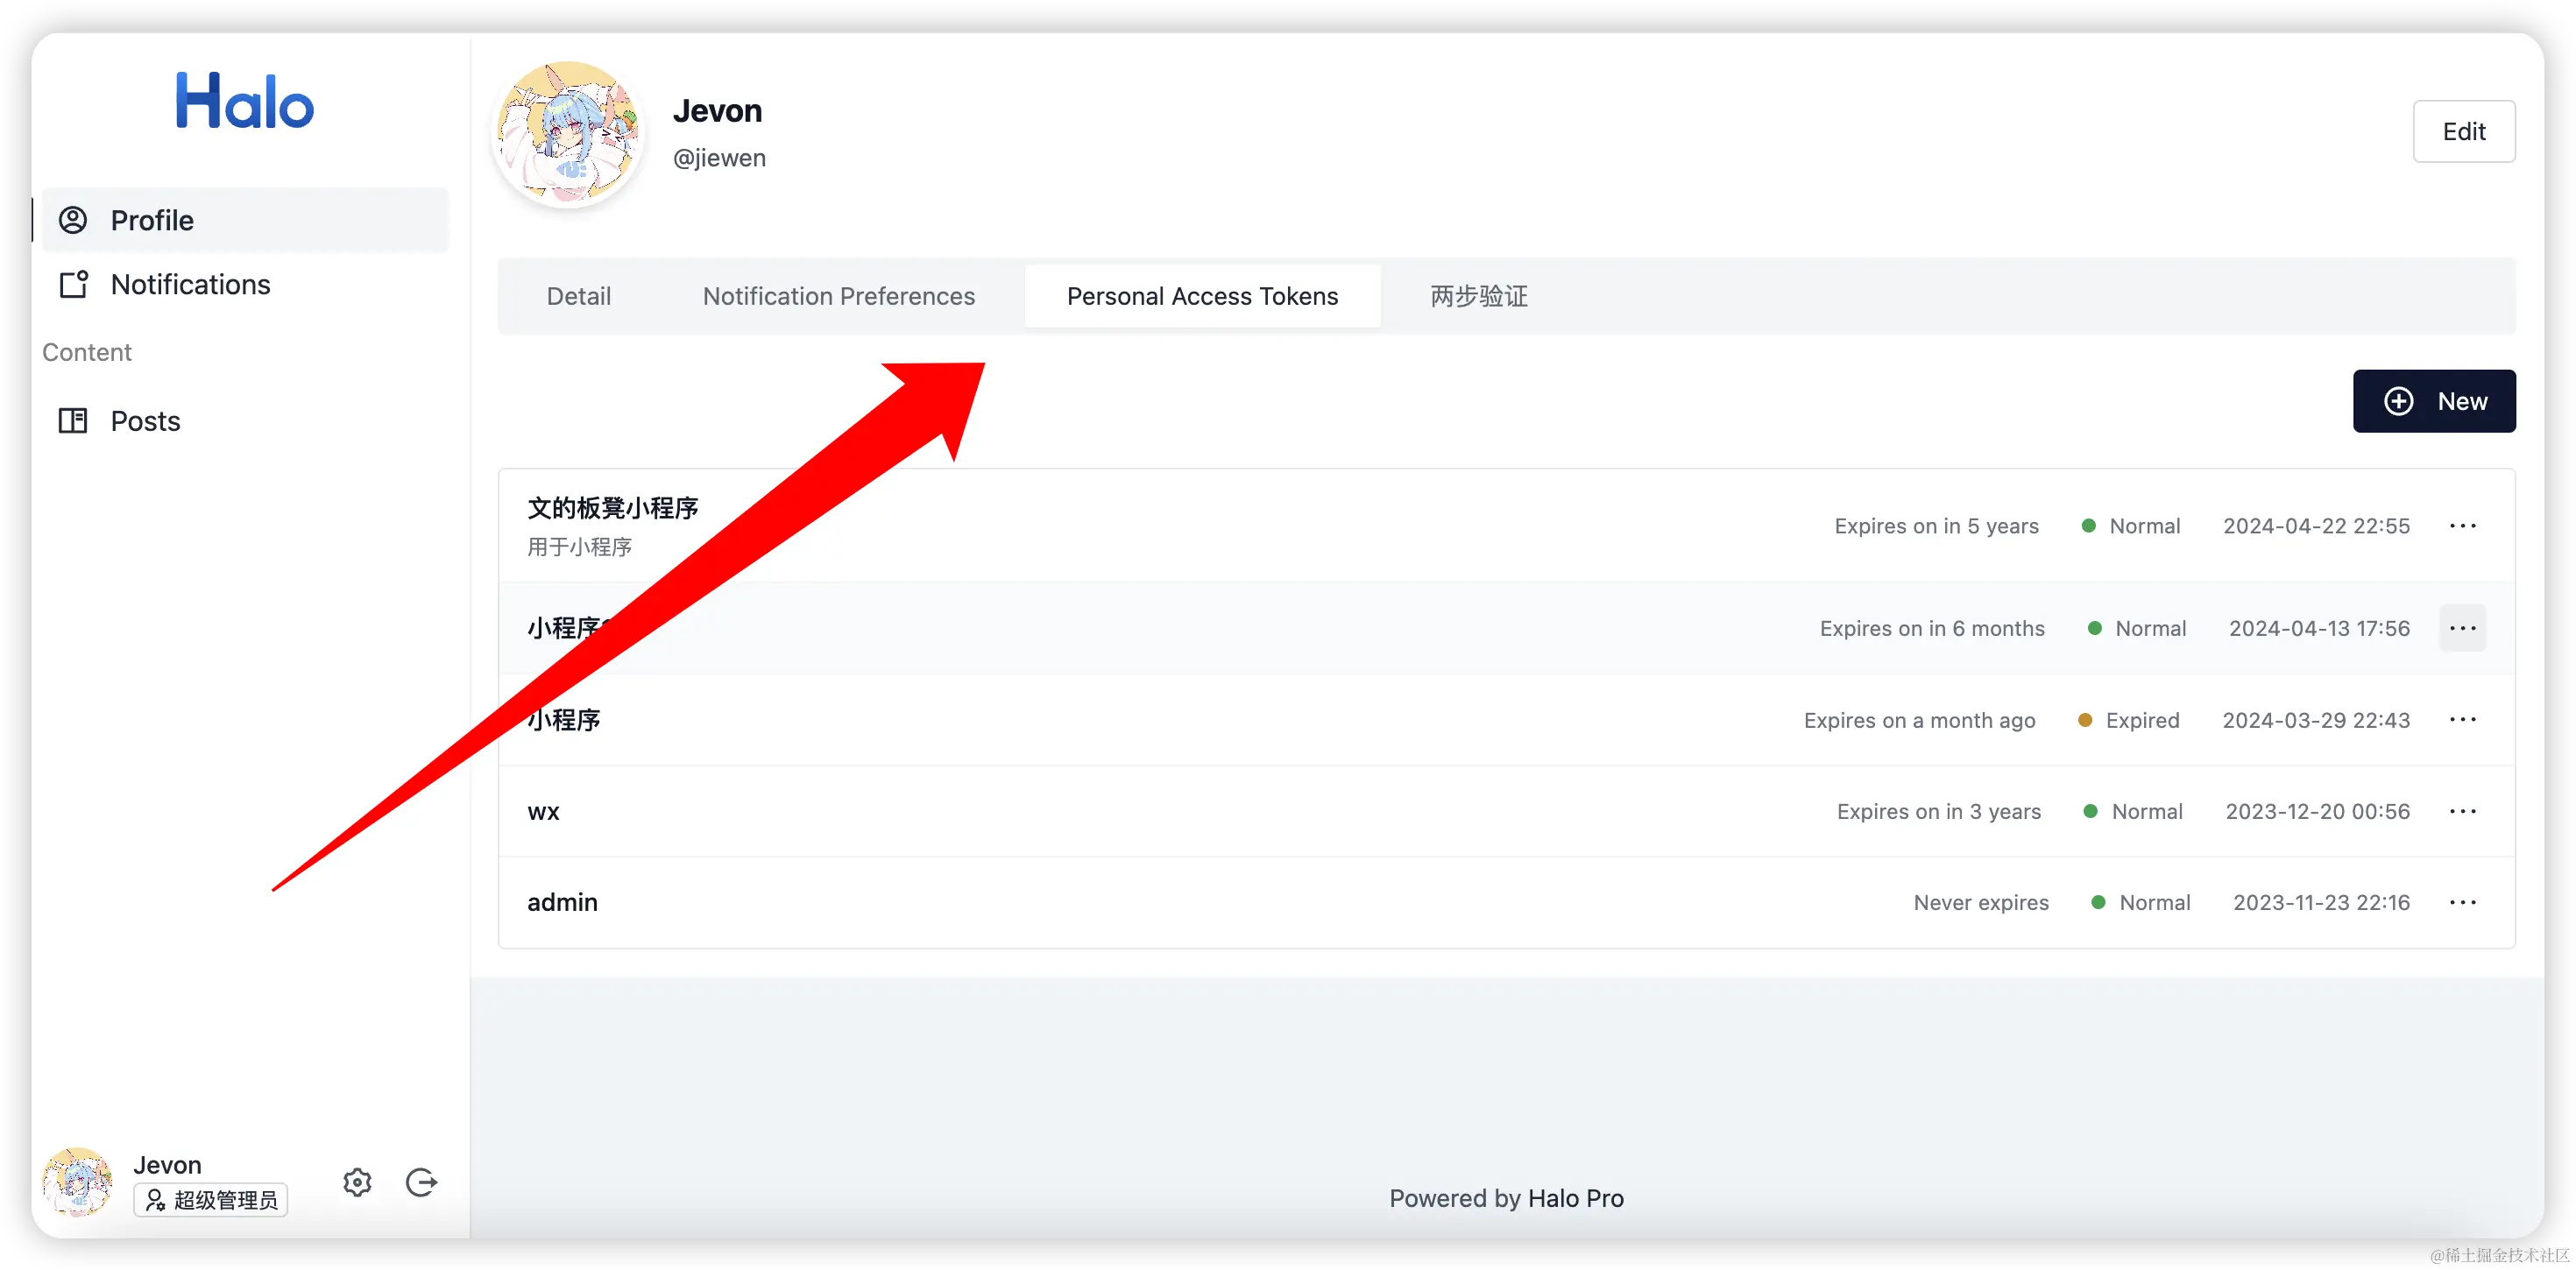Click Jevon's large profile avatar
Image resolution: width=2576 pixels, height=1270 pixels.
(568, 134)
